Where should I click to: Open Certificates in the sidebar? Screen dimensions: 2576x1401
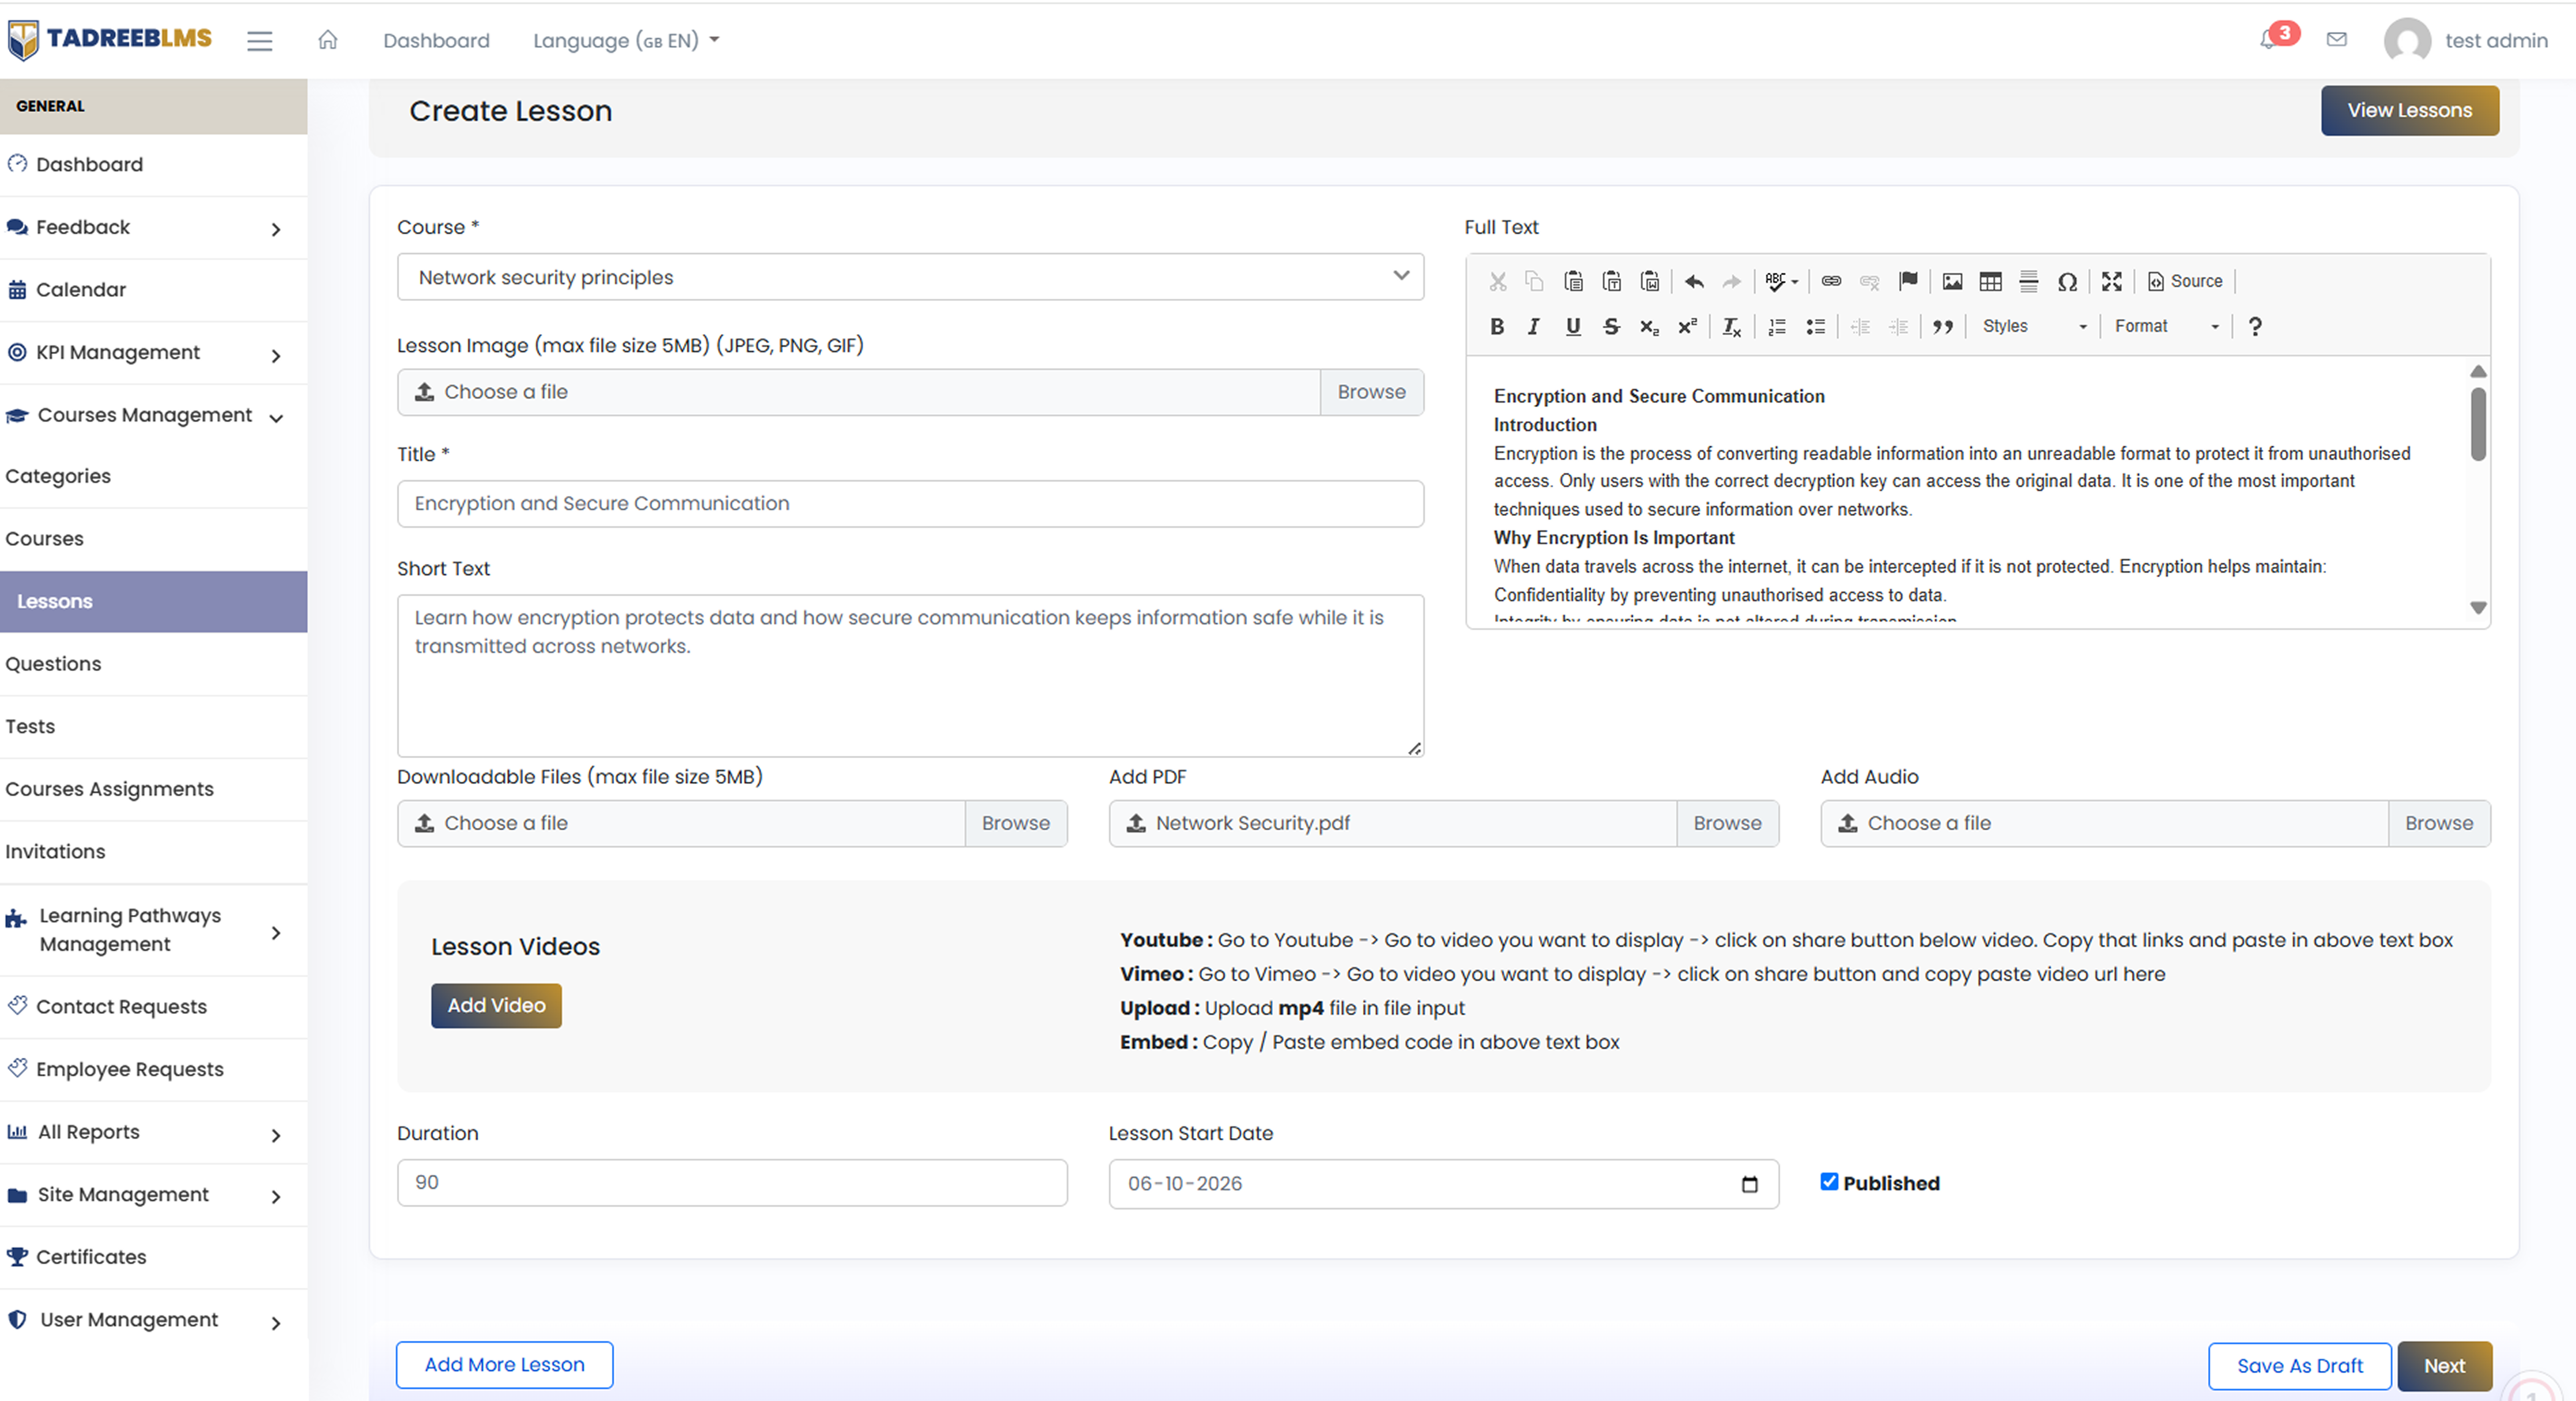[153, 1258]
